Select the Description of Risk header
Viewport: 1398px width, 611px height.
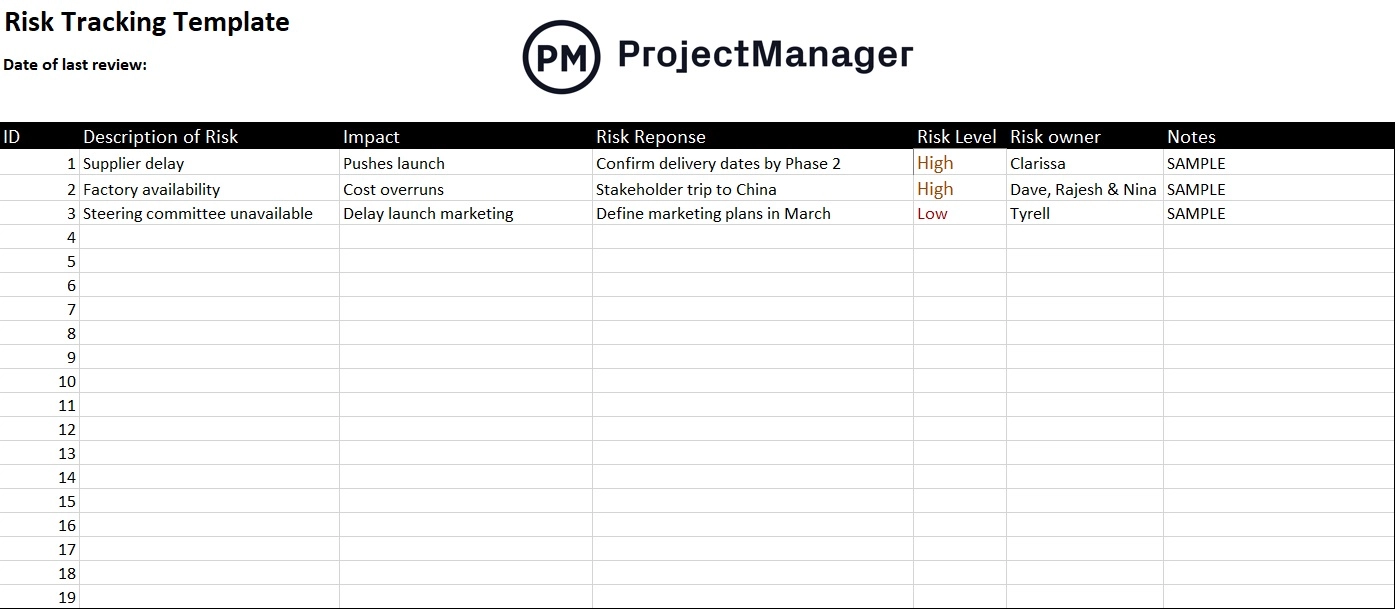tap(160, 137)
